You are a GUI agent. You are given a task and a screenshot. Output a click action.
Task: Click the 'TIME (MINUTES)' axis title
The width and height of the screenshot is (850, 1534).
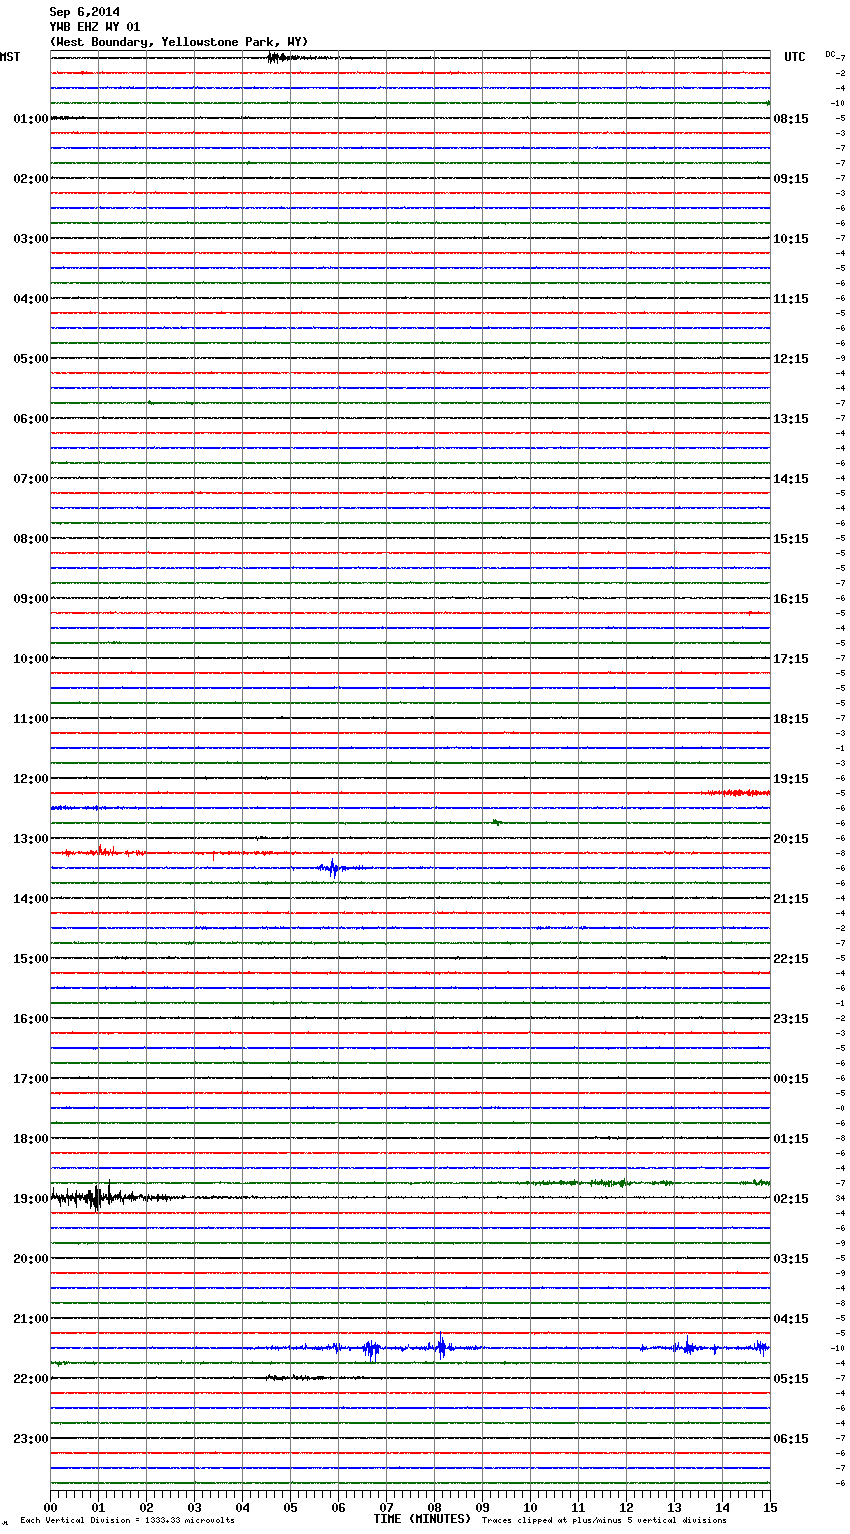tap(422, 1519)
